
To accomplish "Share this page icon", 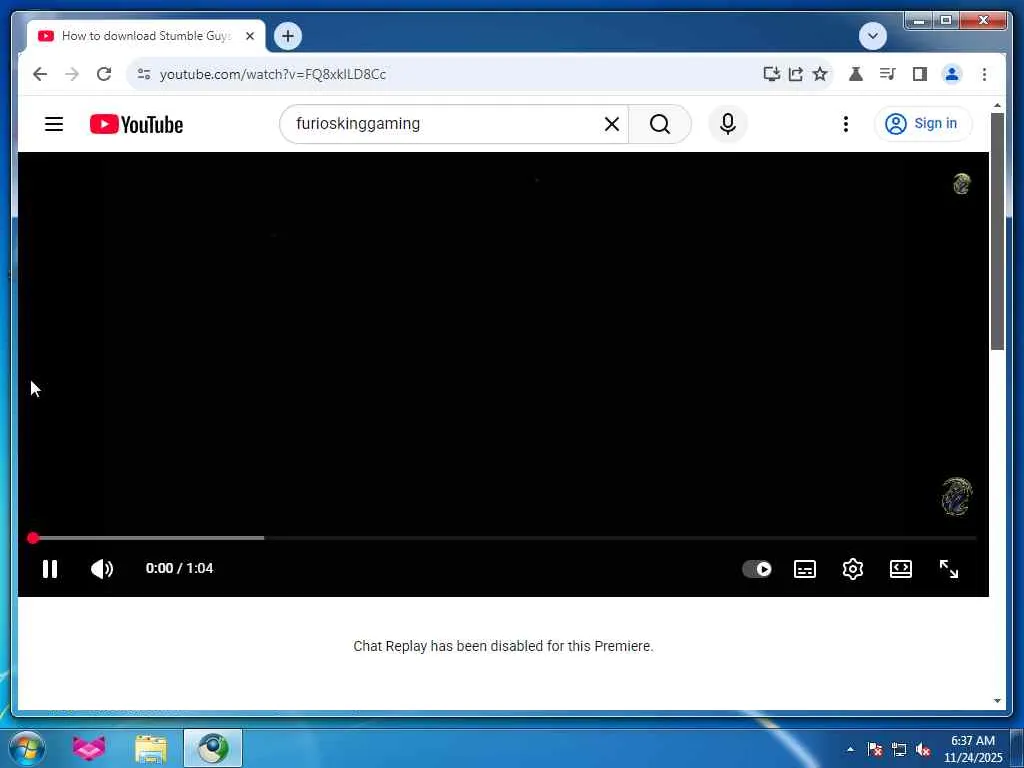I will coord(795,74).
